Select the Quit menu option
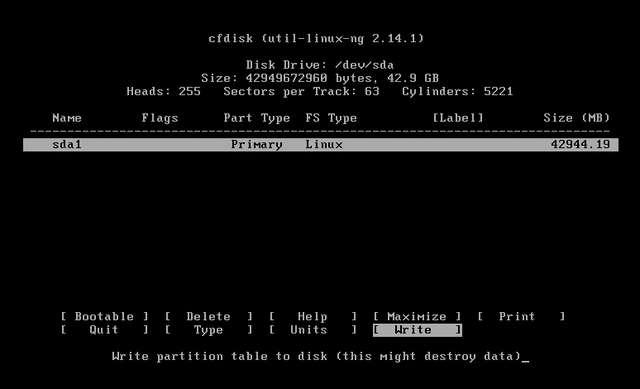 (104, 330)
